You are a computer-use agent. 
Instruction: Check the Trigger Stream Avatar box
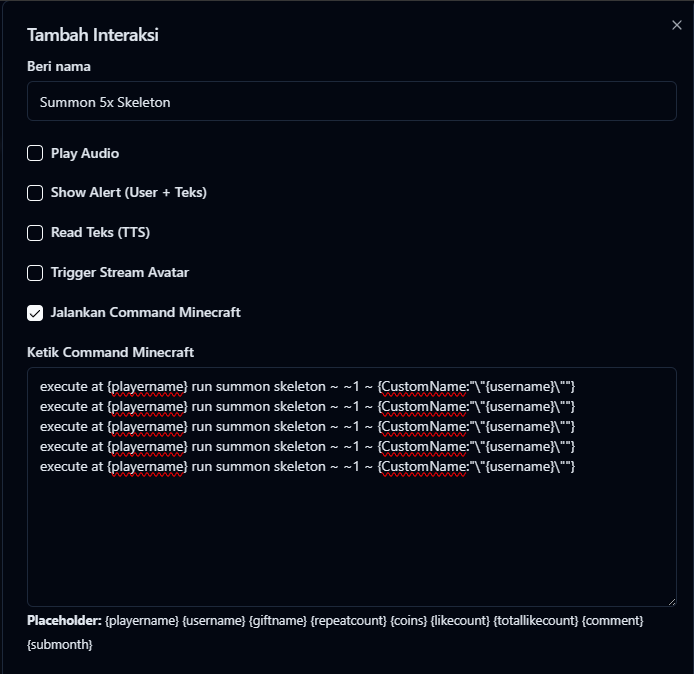(x=35, y=272)
